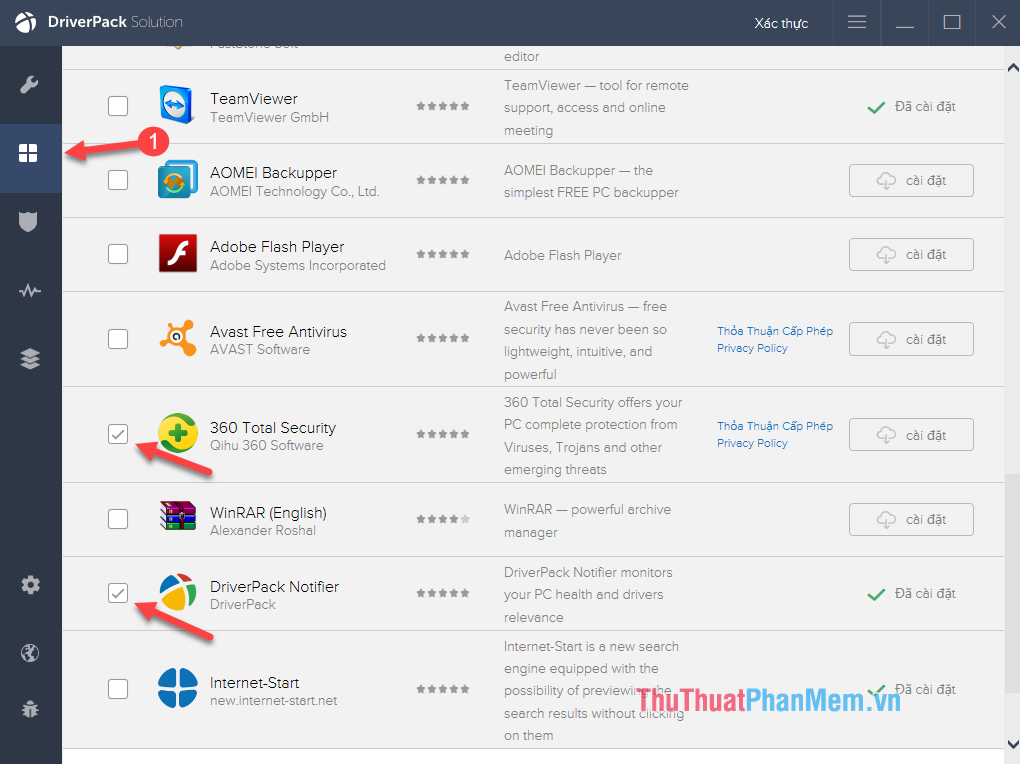This screenshot has height=764, width=1020.
Task: Uncheck the DriverPack Notifier checkbox
Action: pyautogui.click(x=118, y=593)
